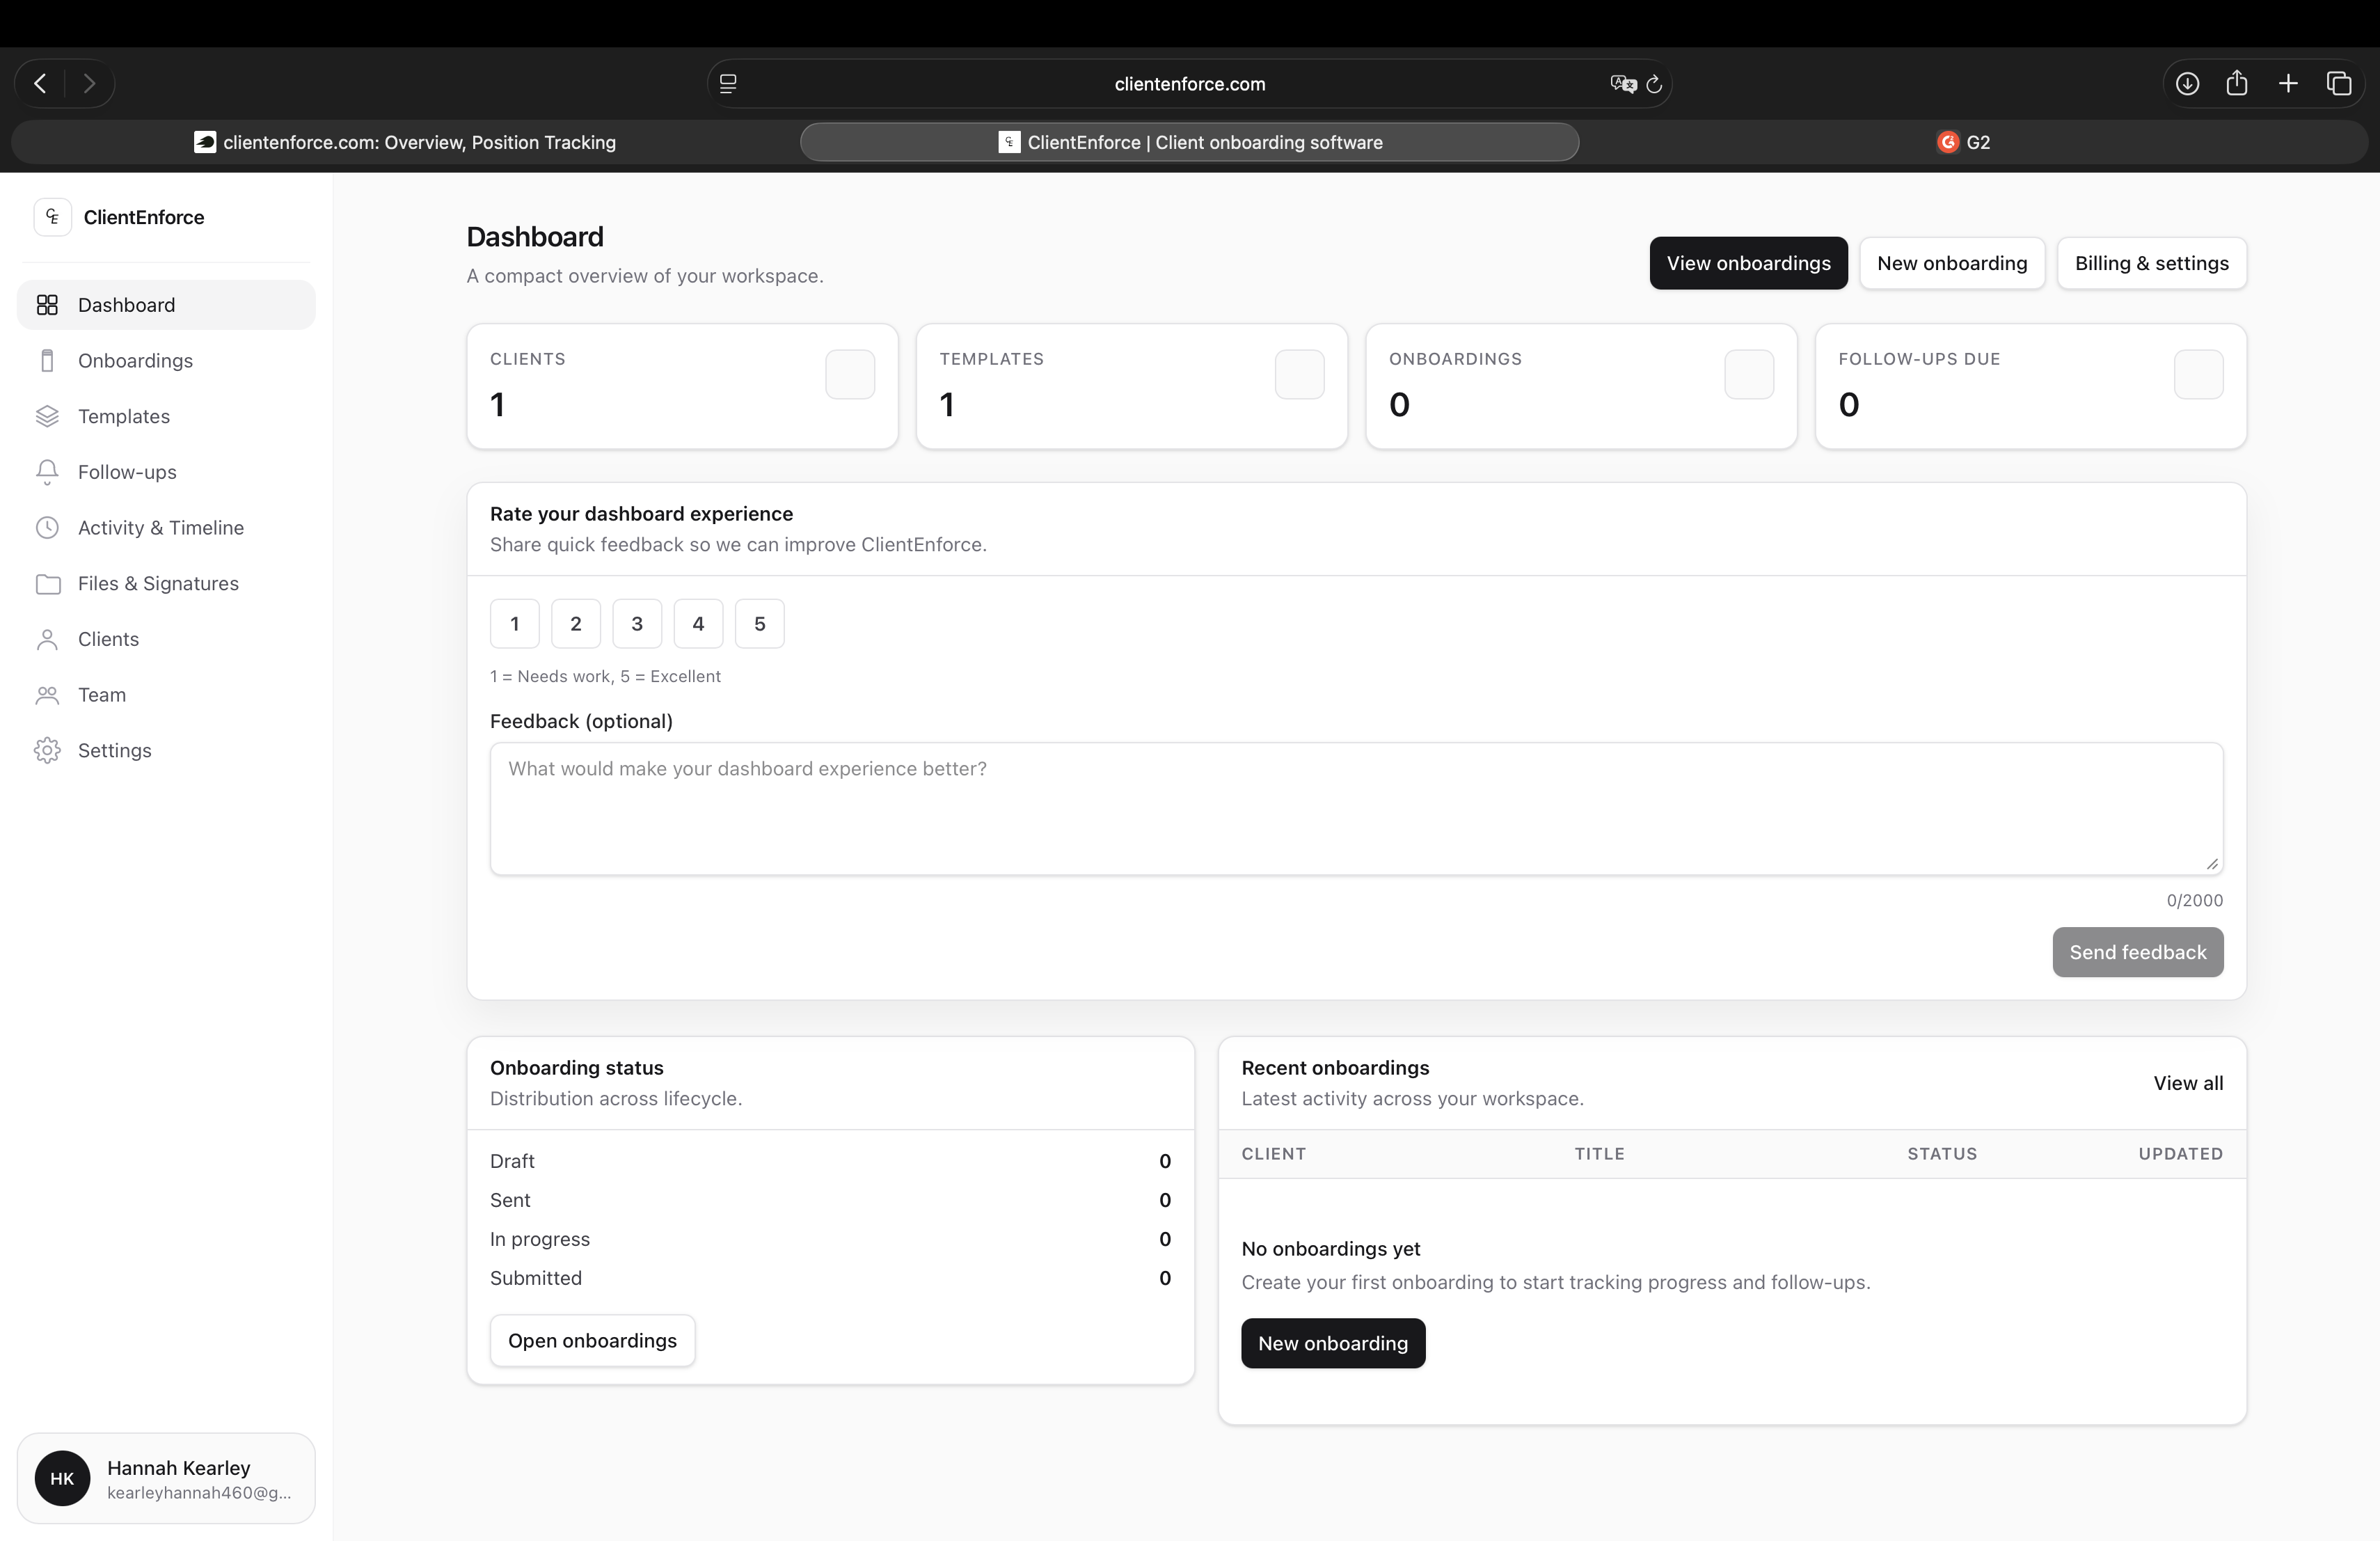Open Onboardings in the sidebar menu

(135, 361)
